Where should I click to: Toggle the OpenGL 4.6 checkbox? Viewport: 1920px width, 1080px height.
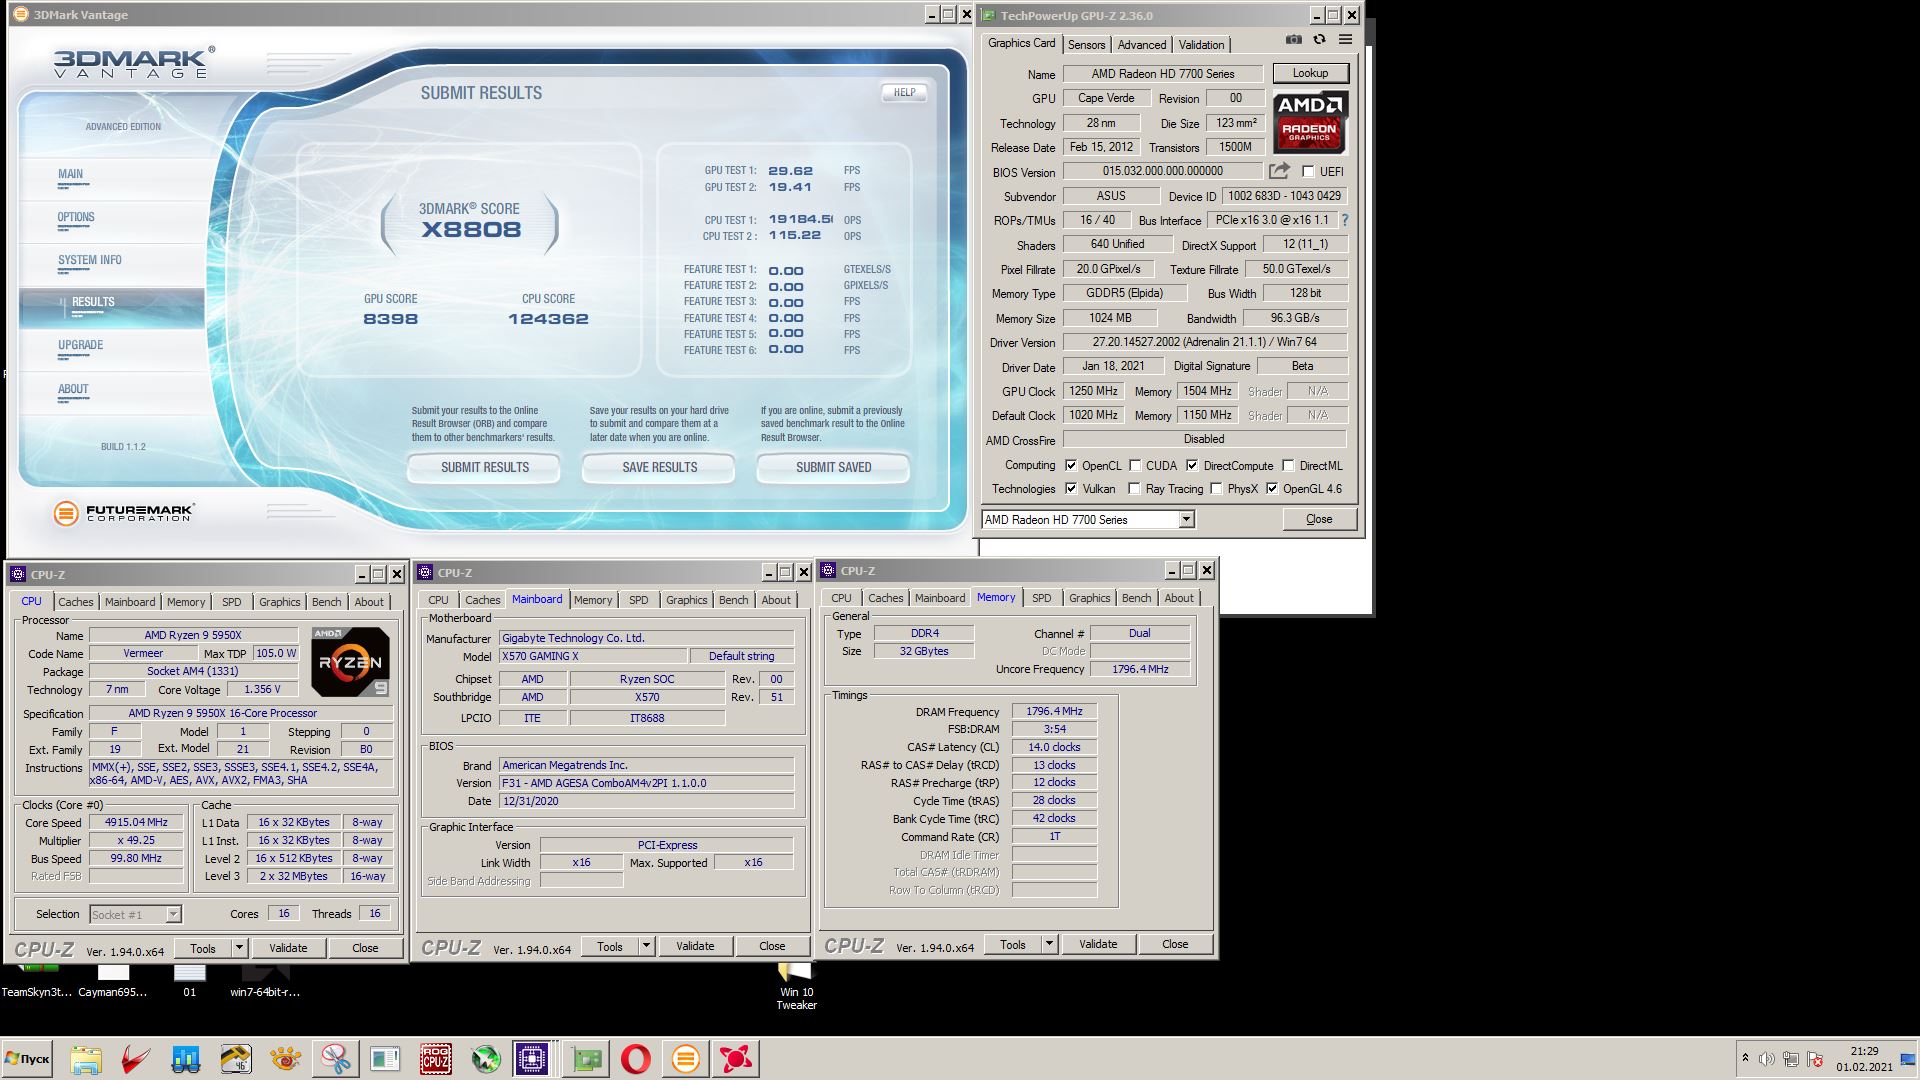pyautogui.click(x=1272, y=489)
